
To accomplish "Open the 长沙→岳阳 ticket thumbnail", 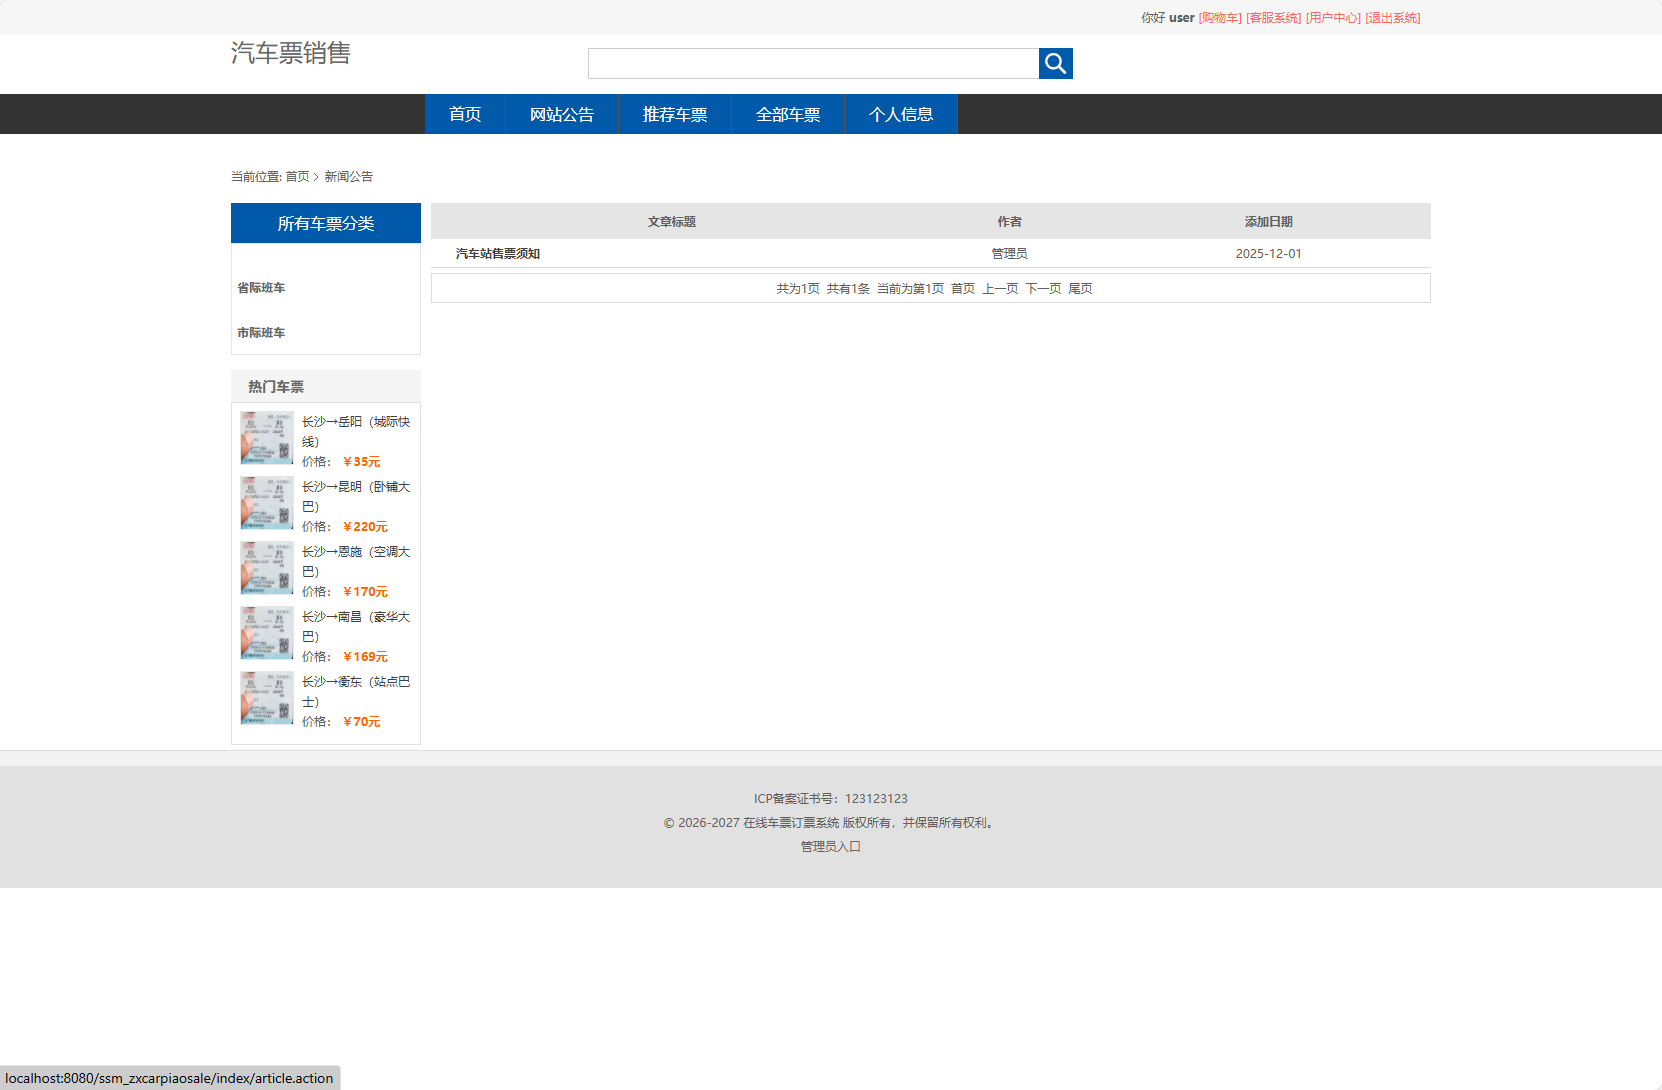I will point(267,438).
